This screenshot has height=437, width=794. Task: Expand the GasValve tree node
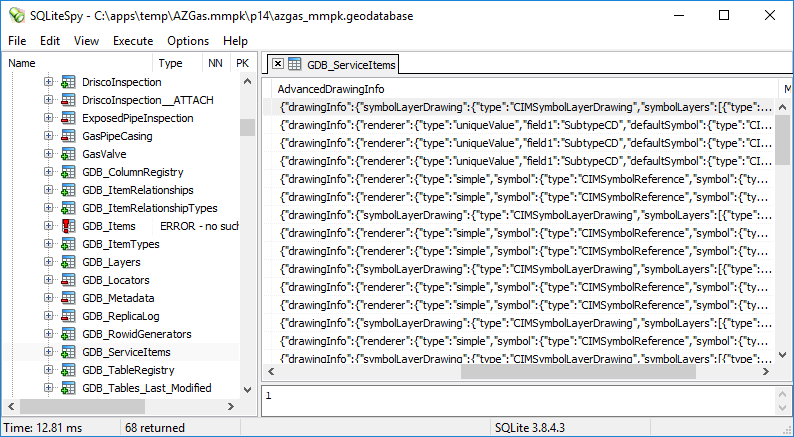(48, 153)
